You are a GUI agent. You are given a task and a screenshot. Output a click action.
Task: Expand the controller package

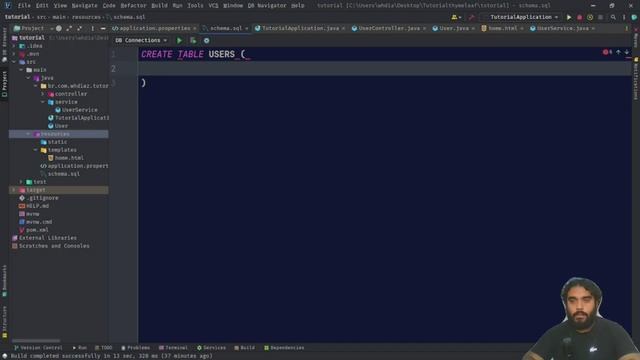pos(42,94)
